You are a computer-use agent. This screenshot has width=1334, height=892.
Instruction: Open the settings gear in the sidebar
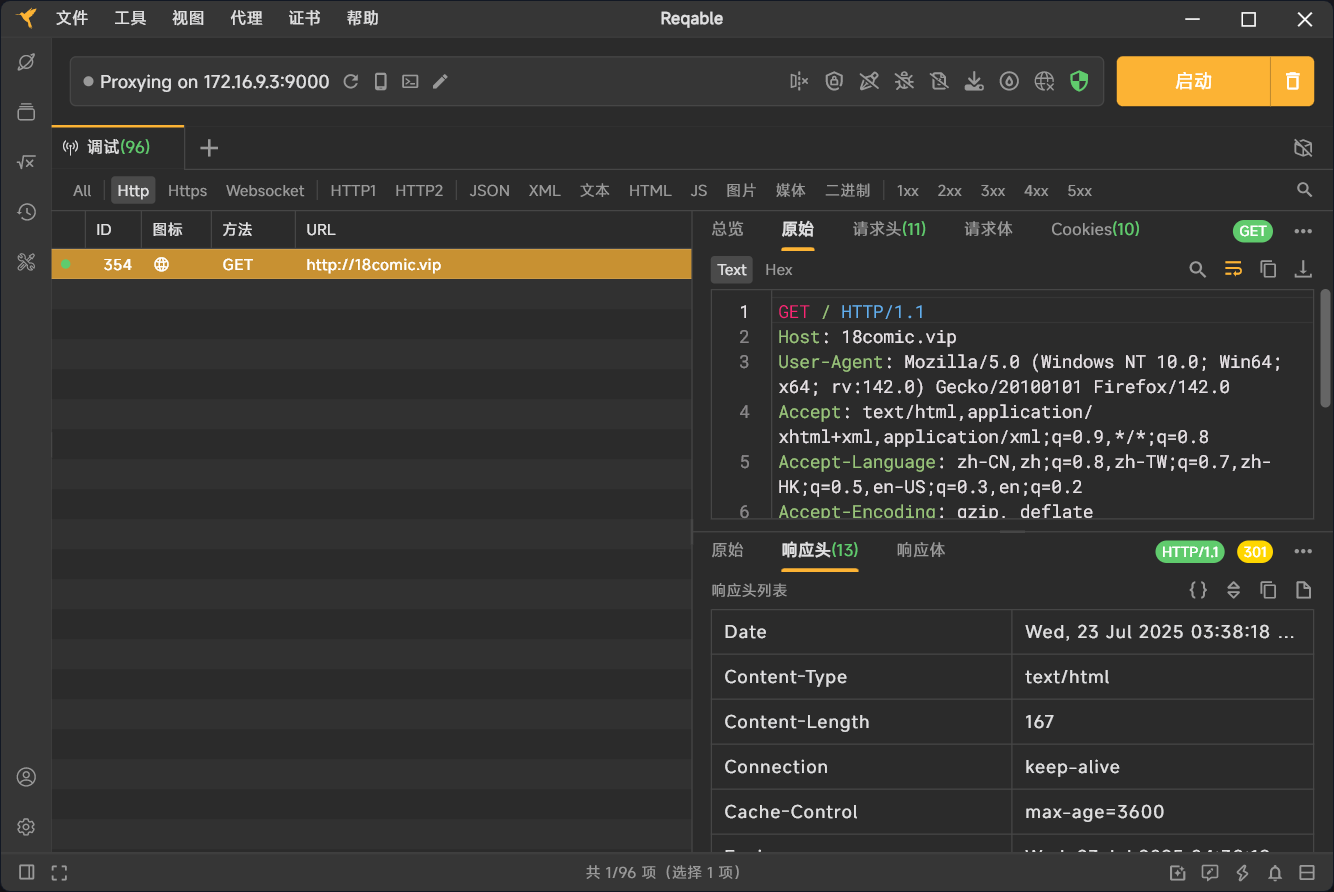click(x=26, y=827)
